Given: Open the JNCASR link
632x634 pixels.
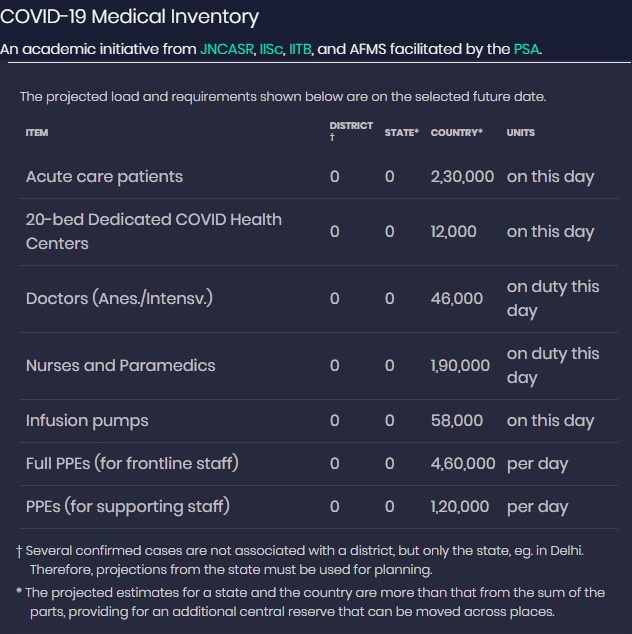Looking at the screenshot, I should coord(227,49).
